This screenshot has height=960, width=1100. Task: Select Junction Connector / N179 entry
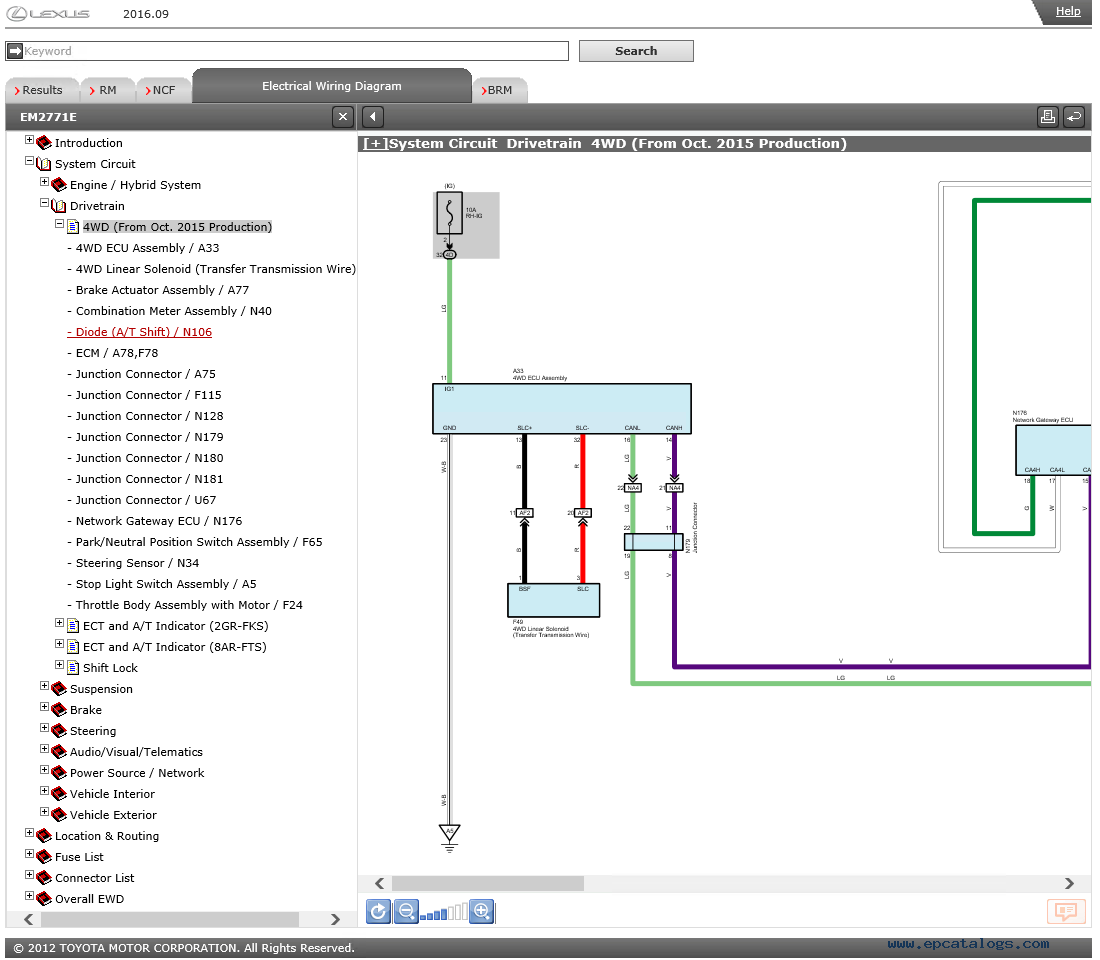coord(149,437)
